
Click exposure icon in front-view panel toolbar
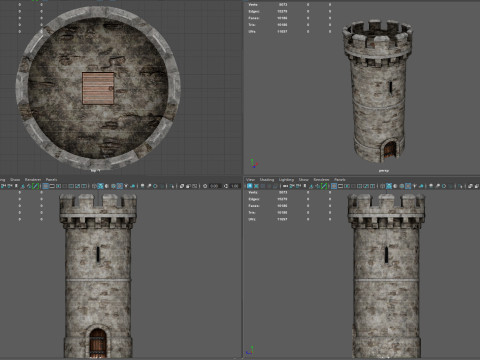205,186
